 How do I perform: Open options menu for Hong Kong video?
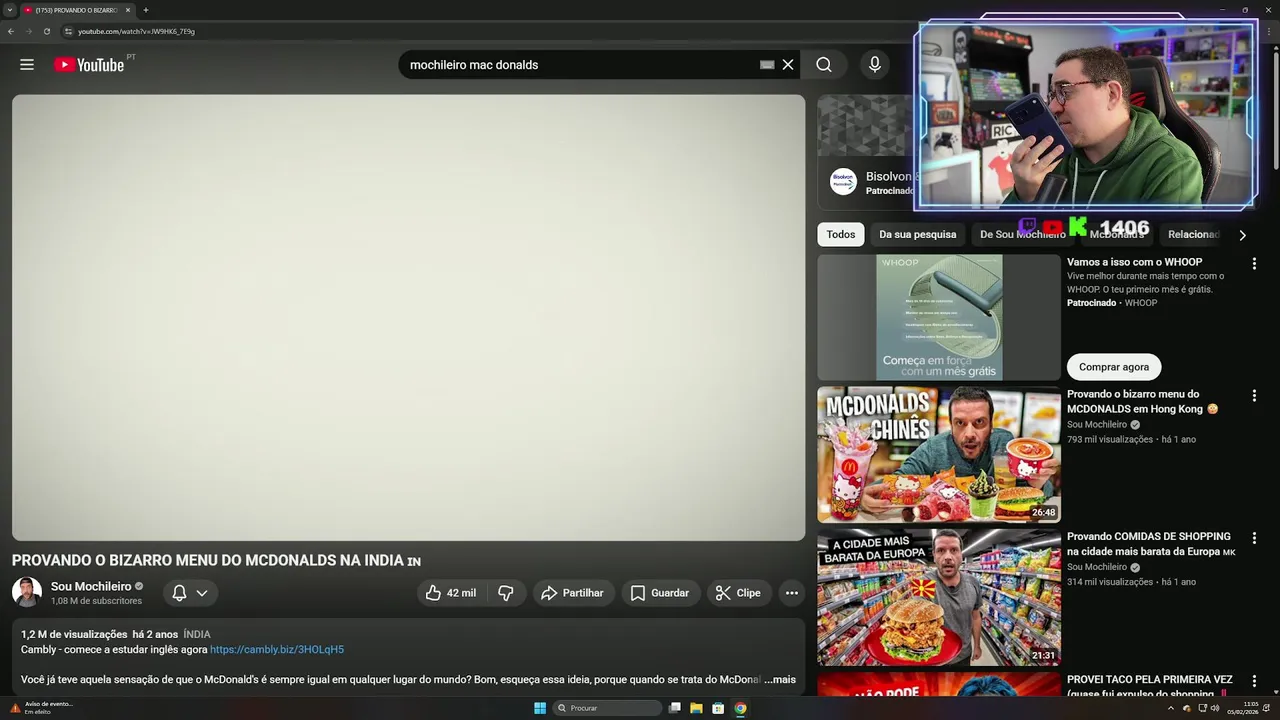click(1254, 396)
